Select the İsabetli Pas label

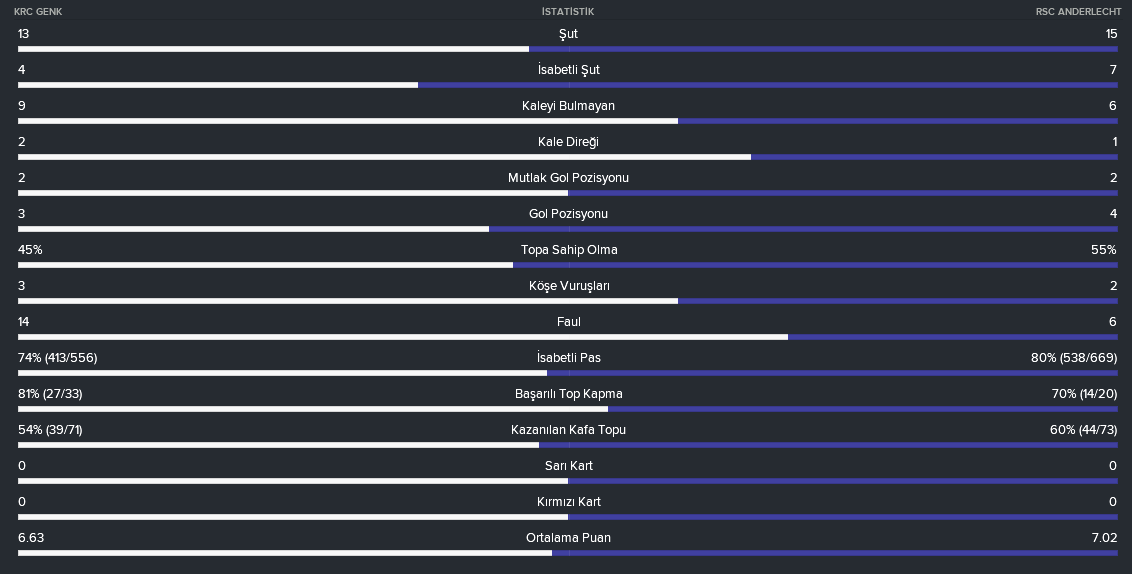pyautogui.click(x=568, y=358)
